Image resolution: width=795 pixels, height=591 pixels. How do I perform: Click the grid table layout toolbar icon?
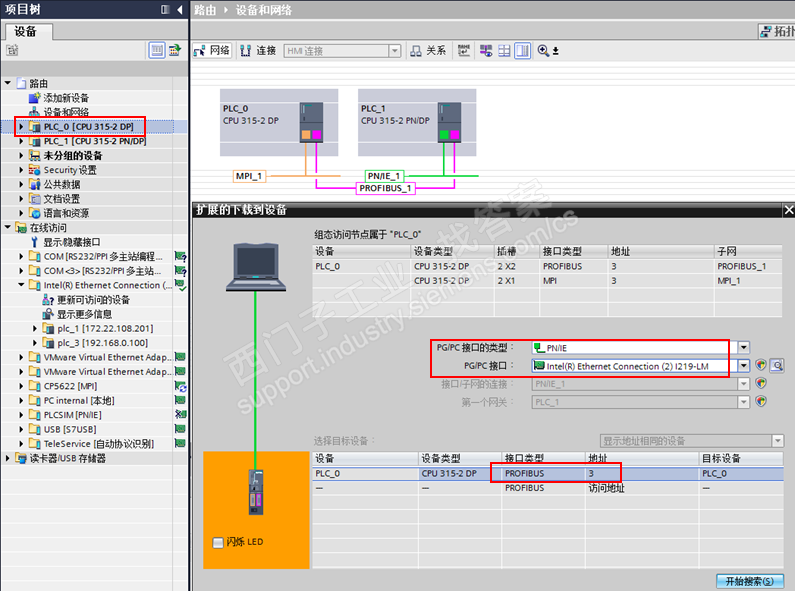[504, 51]
